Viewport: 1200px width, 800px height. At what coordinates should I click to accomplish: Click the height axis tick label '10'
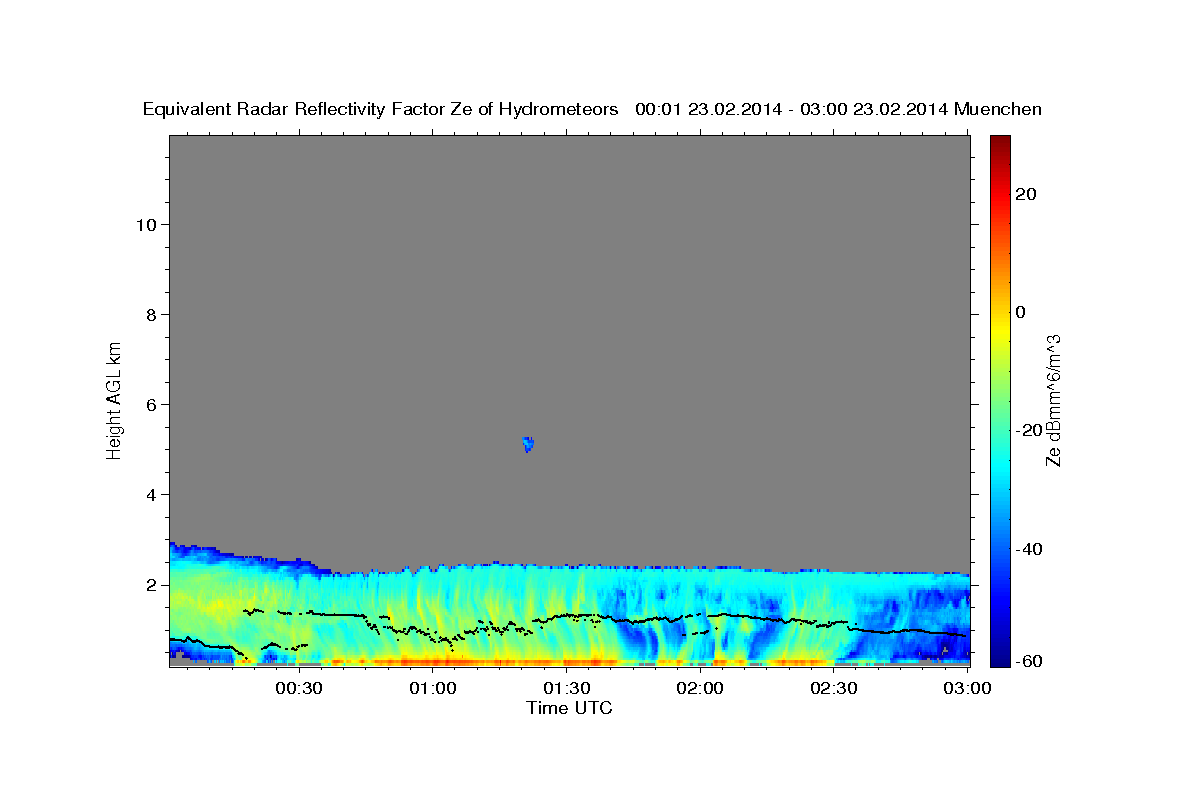pyautogui.click(x=146, y=224)
